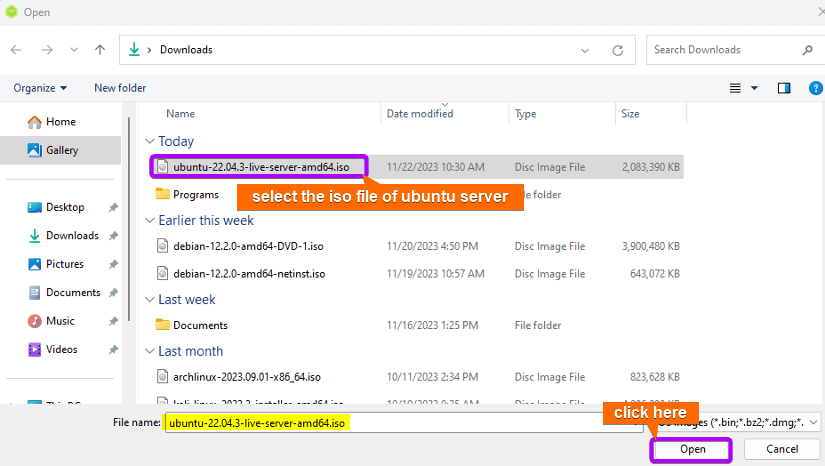Click the Downloads breadcrumb in address bar

pyautogui.click(x=186, y=50)
